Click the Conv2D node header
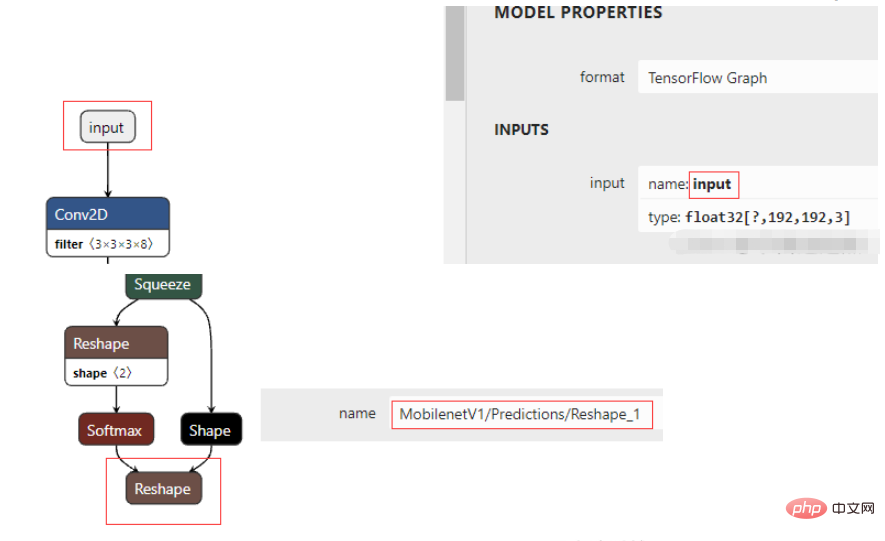The image size is (885, 541). point(108,214)
